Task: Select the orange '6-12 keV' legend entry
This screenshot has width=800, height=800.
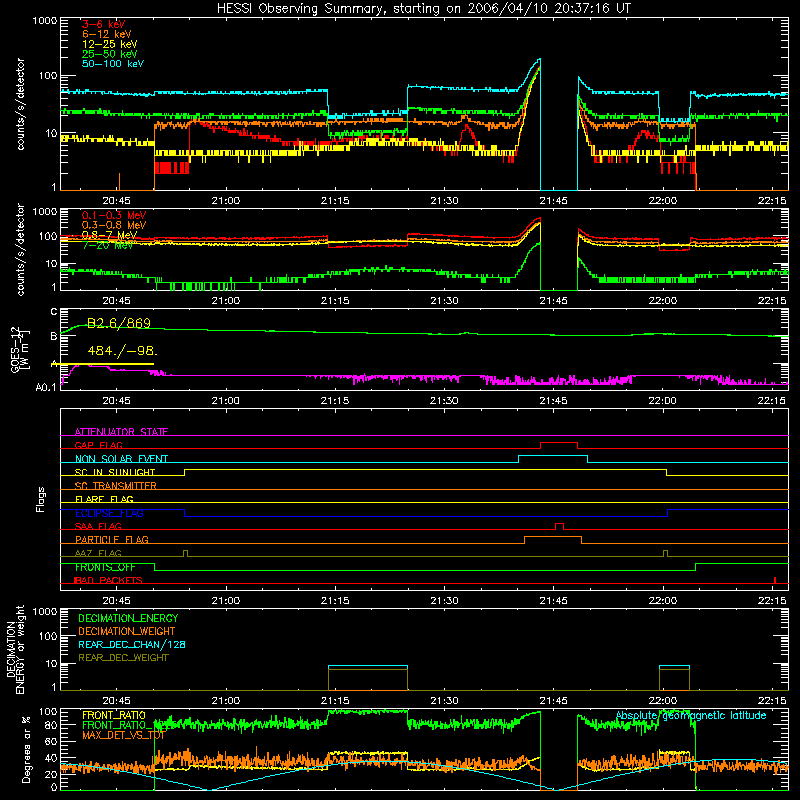Action: 106,34
